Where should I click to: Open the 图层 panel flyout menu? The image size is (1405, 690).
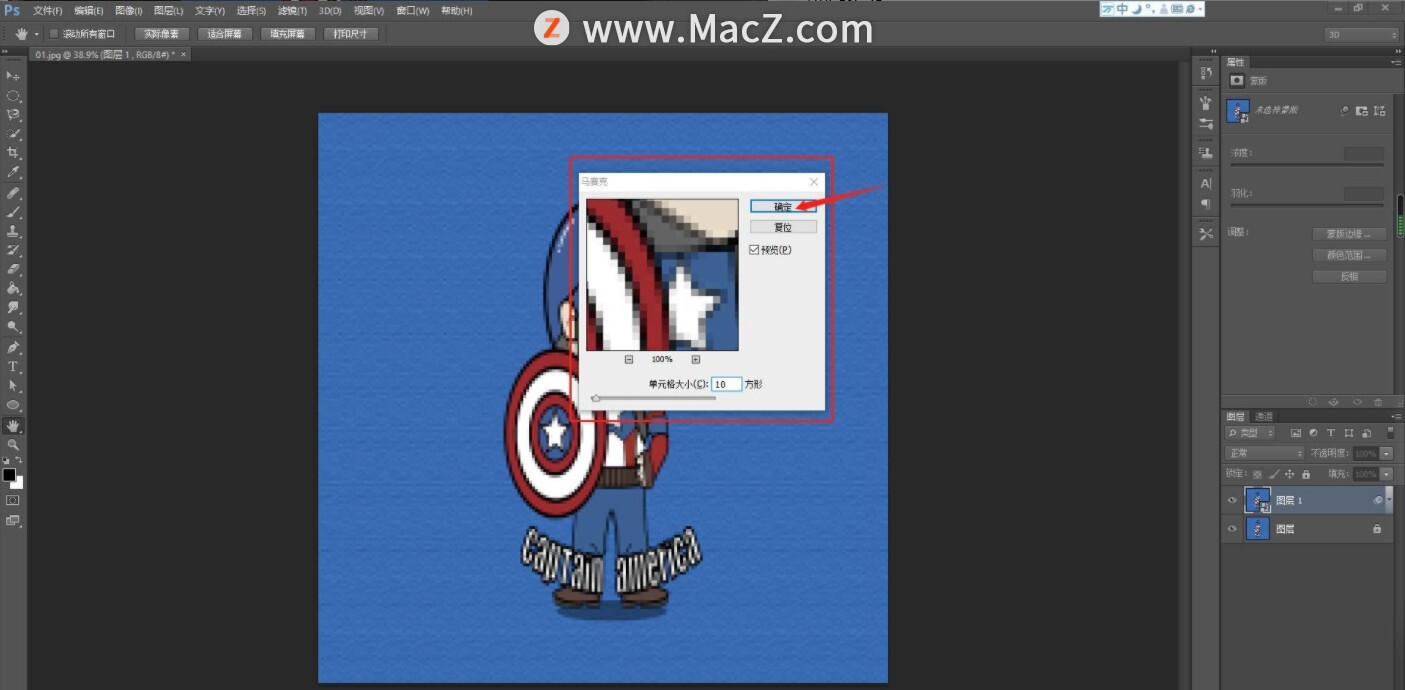pyautogui.click(x=1396, y=416)
